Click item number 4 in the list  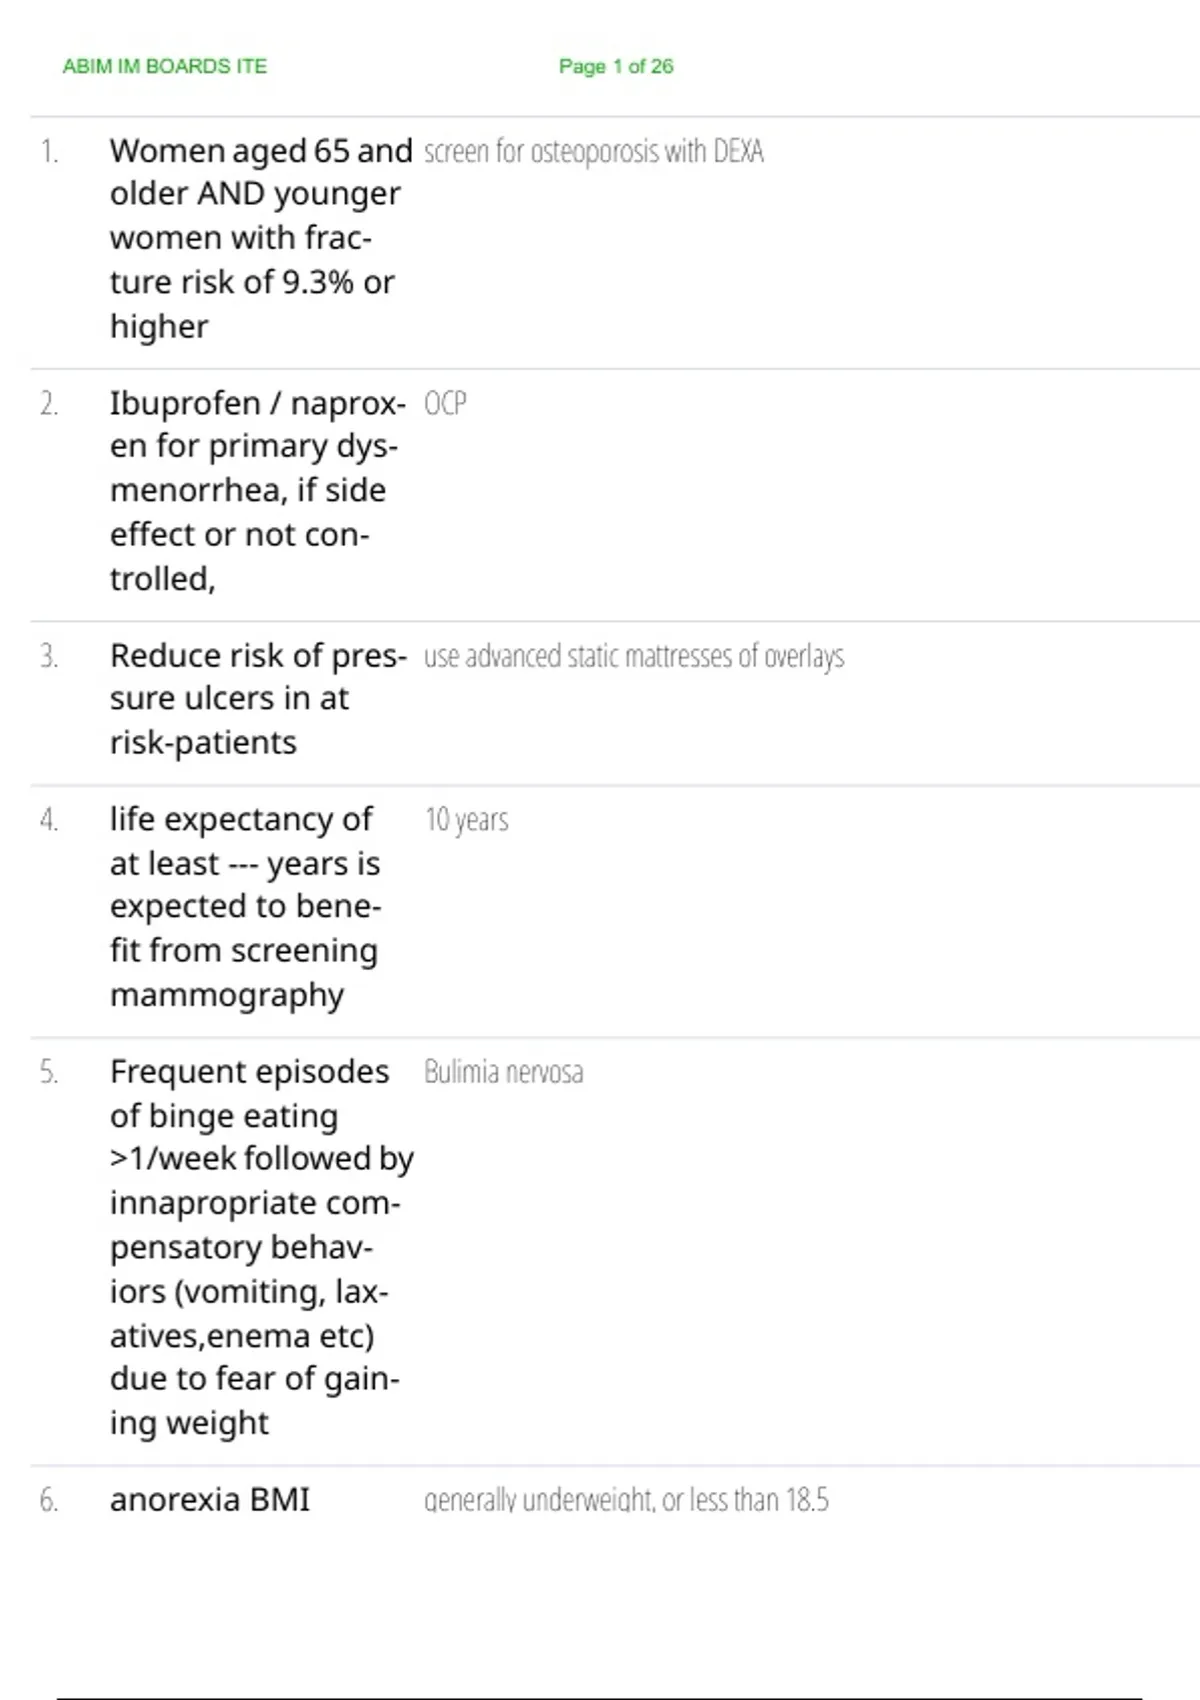tap(49, 820)
